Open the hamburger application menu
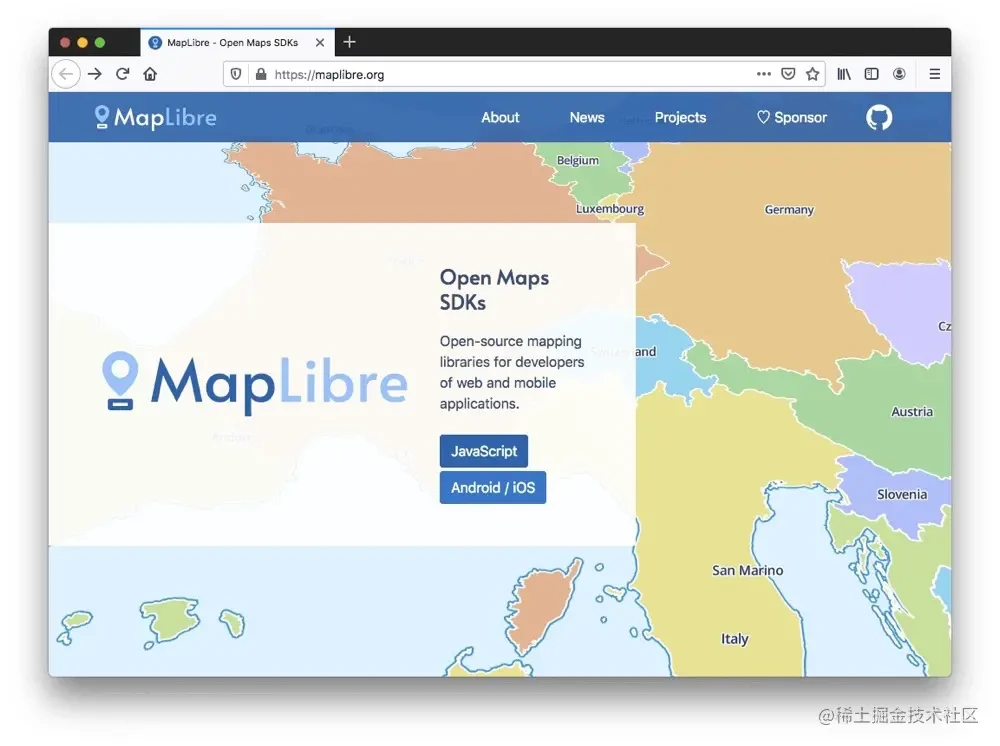 tap(934, 74)
